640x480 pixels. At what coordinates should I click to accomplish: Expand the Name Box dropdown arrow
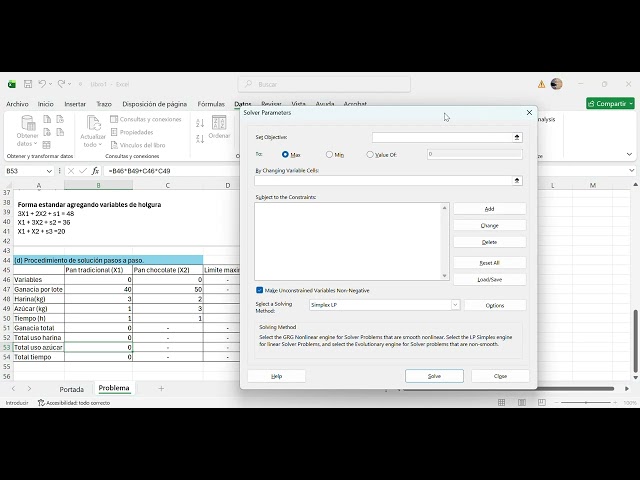49,171
